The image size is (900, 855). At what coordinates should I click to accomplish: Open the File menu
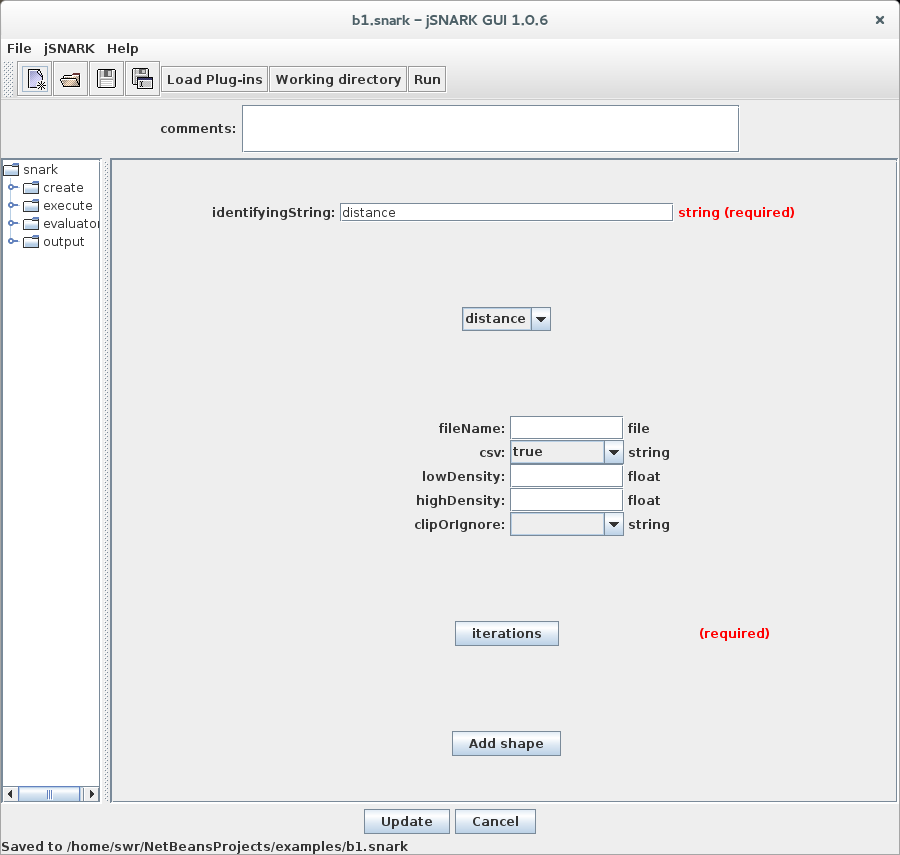19,49
